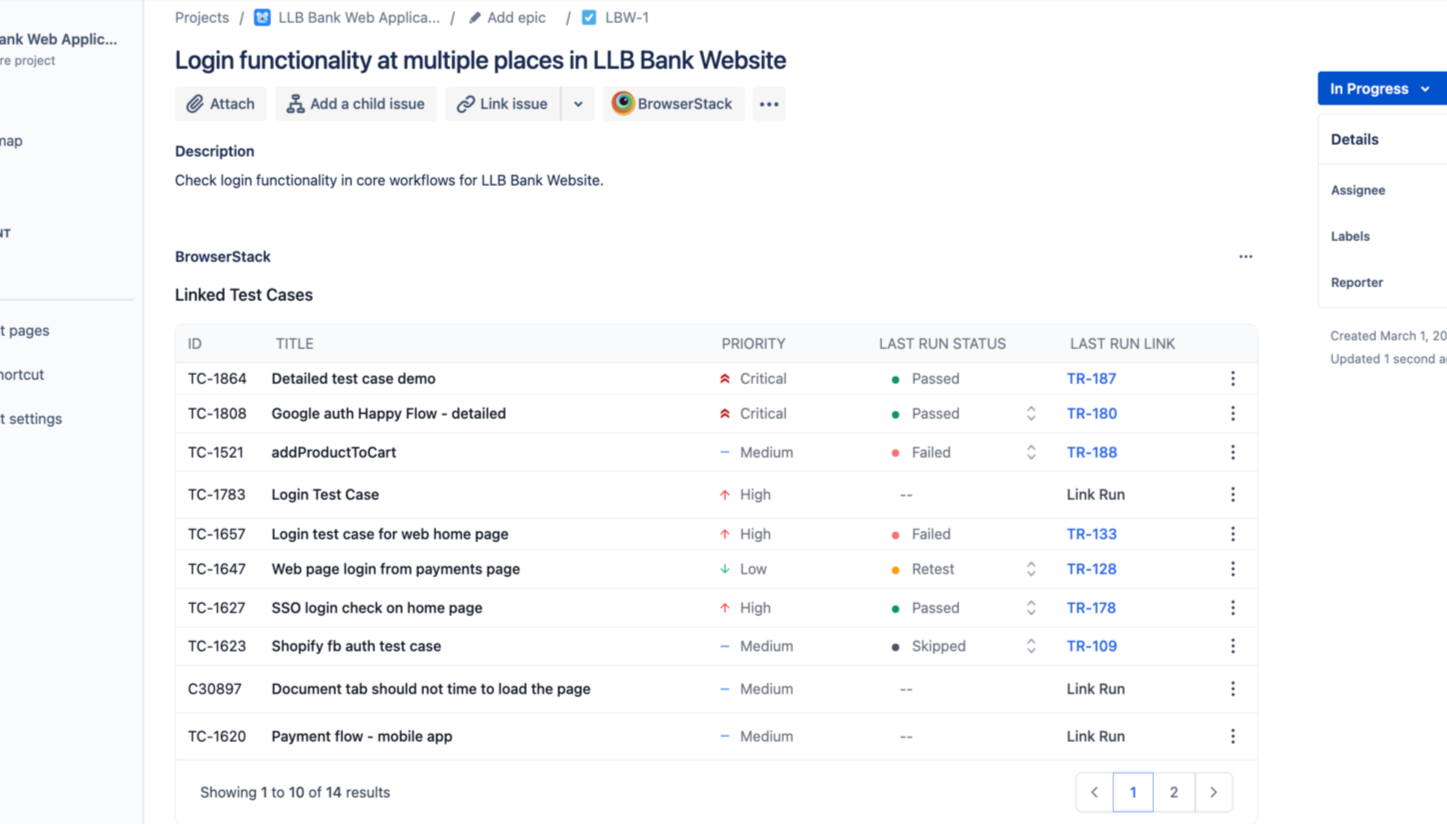Click the LBW-1 issue type checkbox icon

589,18
